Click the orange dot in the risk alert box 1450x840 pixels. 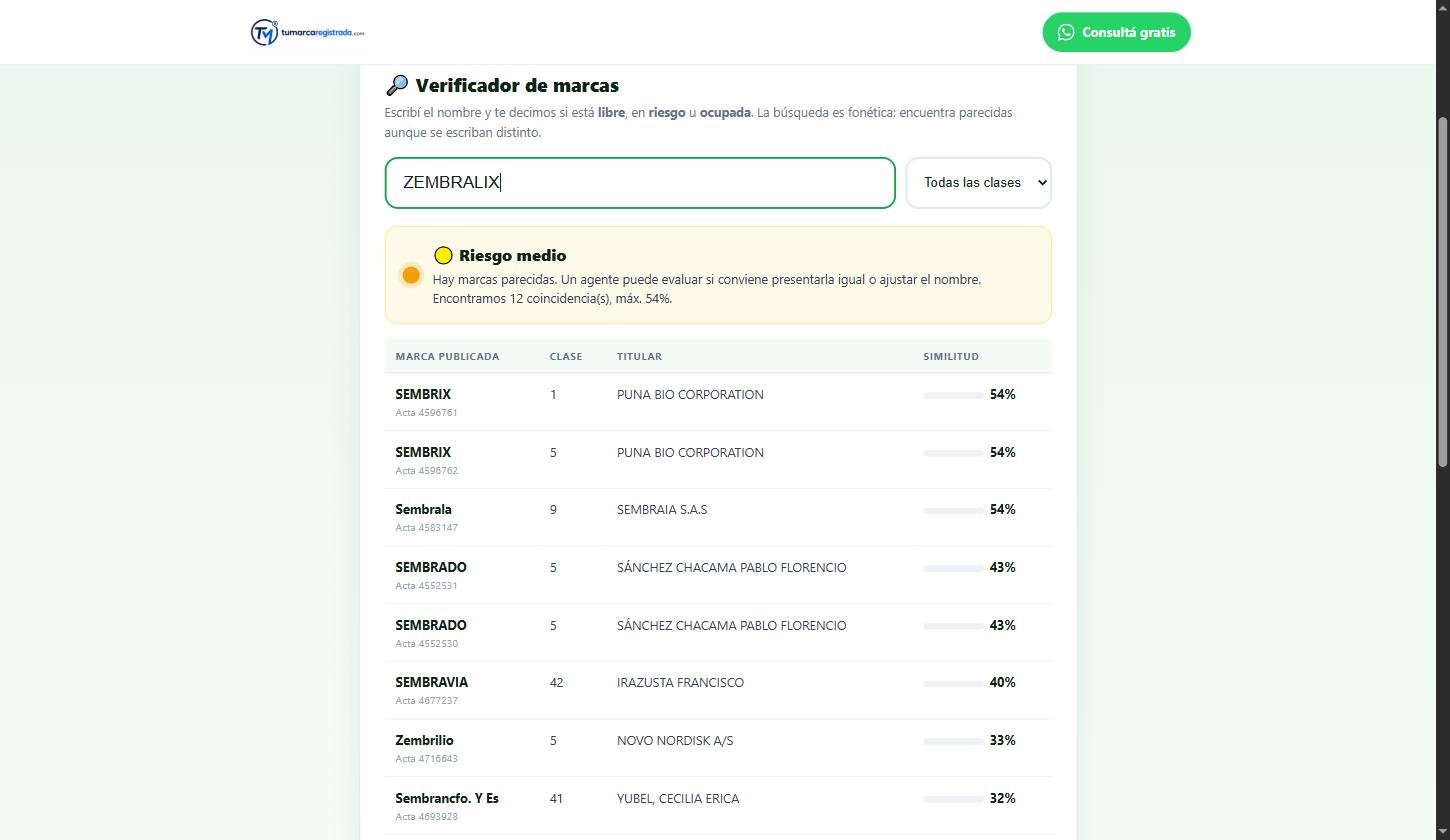(411, 275)
